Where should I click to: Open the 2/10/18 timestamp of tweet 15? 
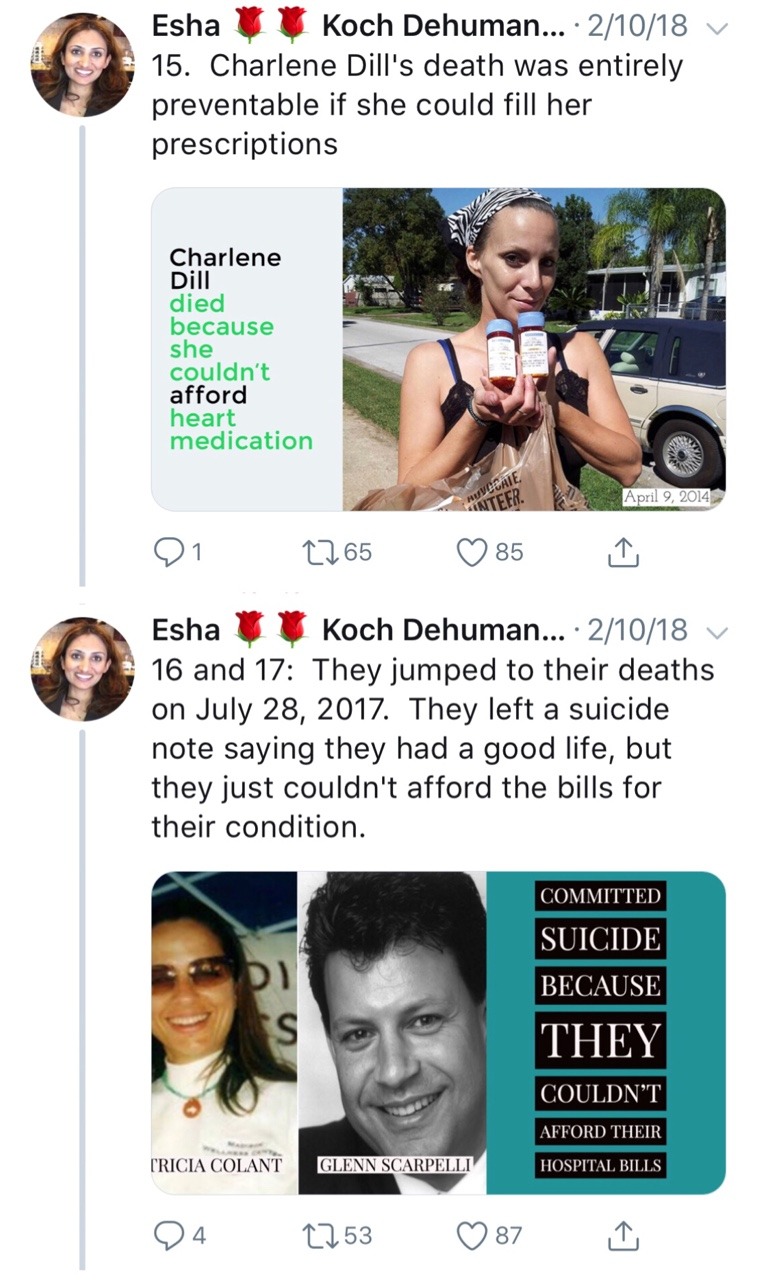click(x=639, y=27)
